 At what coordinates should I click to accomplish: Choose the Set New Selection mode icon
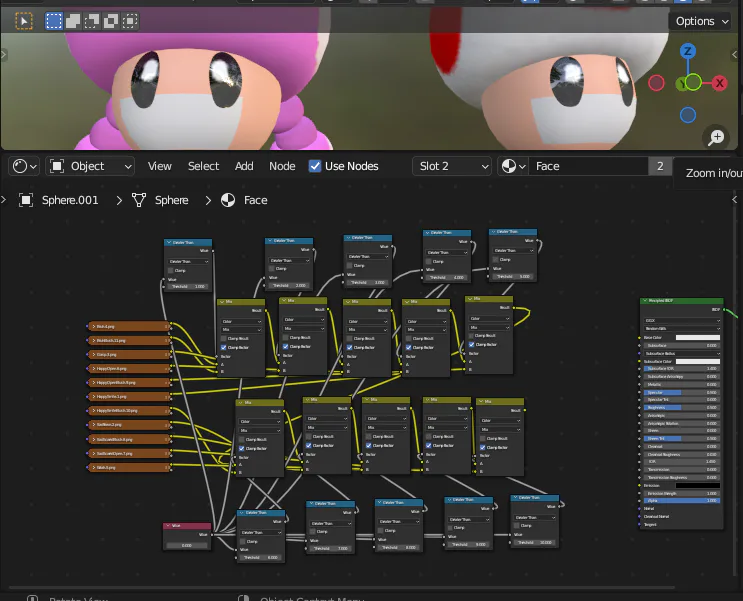pyautogui.click(x=54, y=21)
